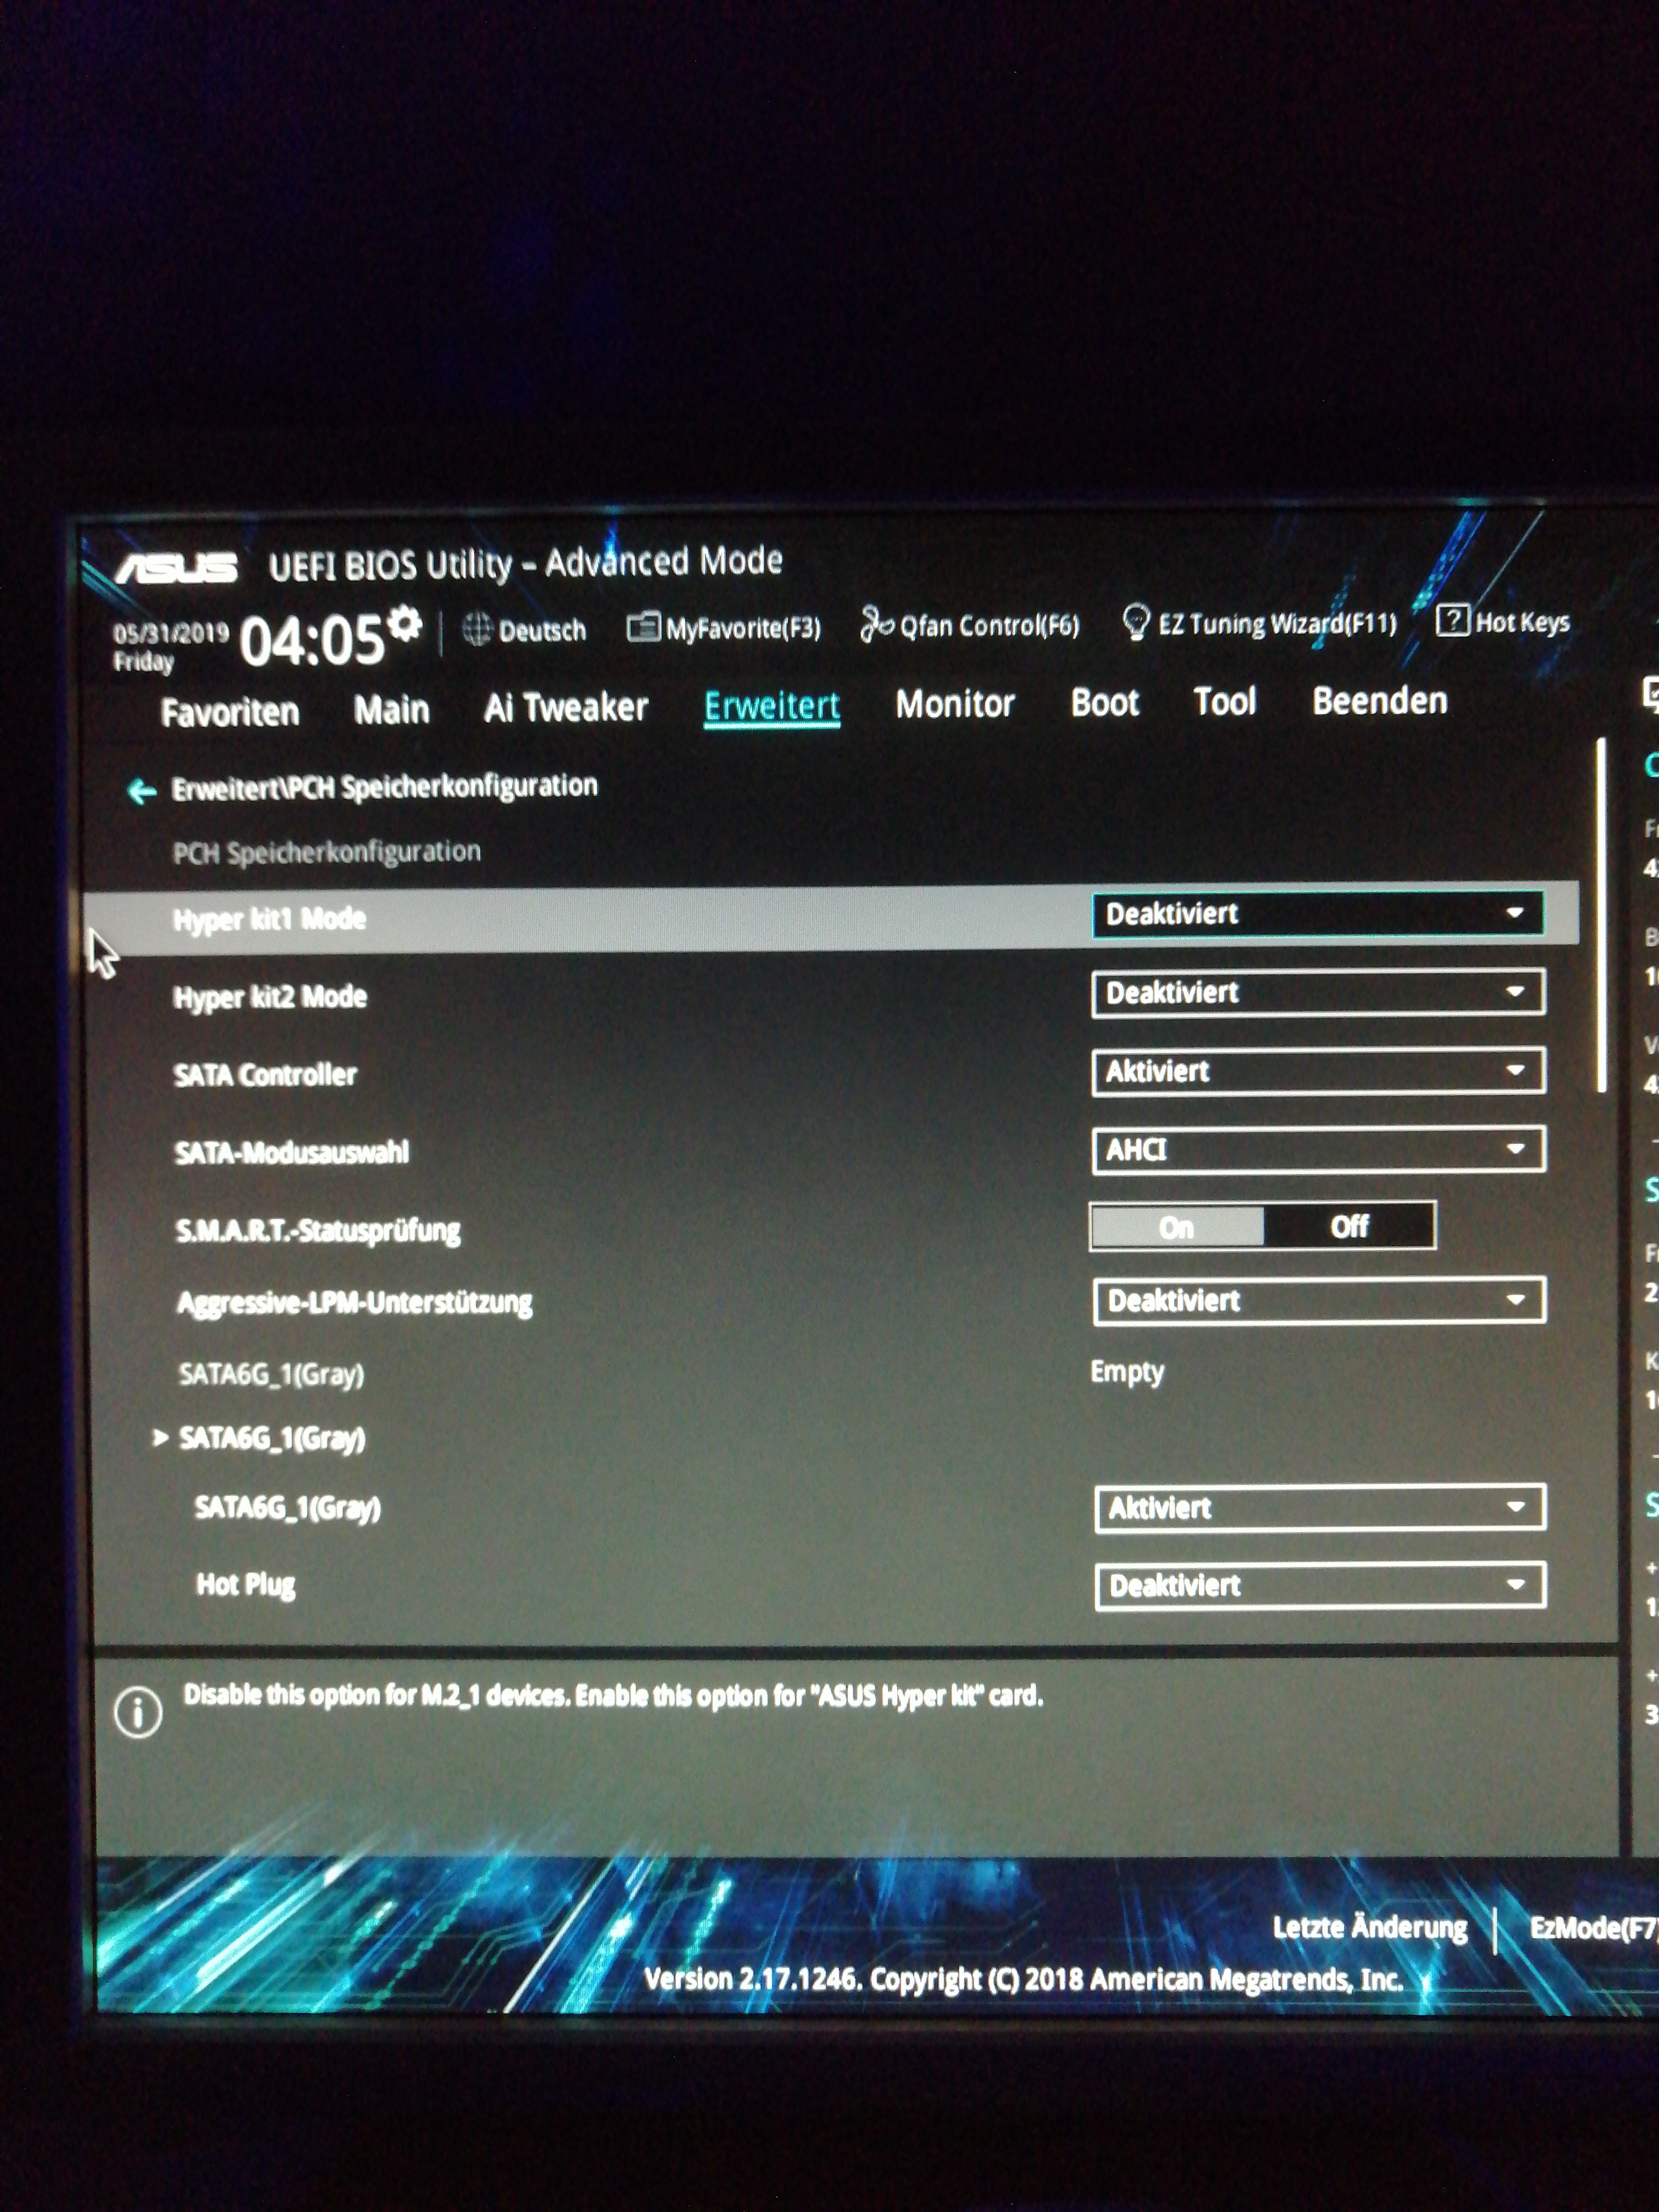Image resolution: width=1659 pixels, height=2212 pixels.
Task: Open the Hyper kit1 Mode dropdown
Action: (x=1317, y=914)
